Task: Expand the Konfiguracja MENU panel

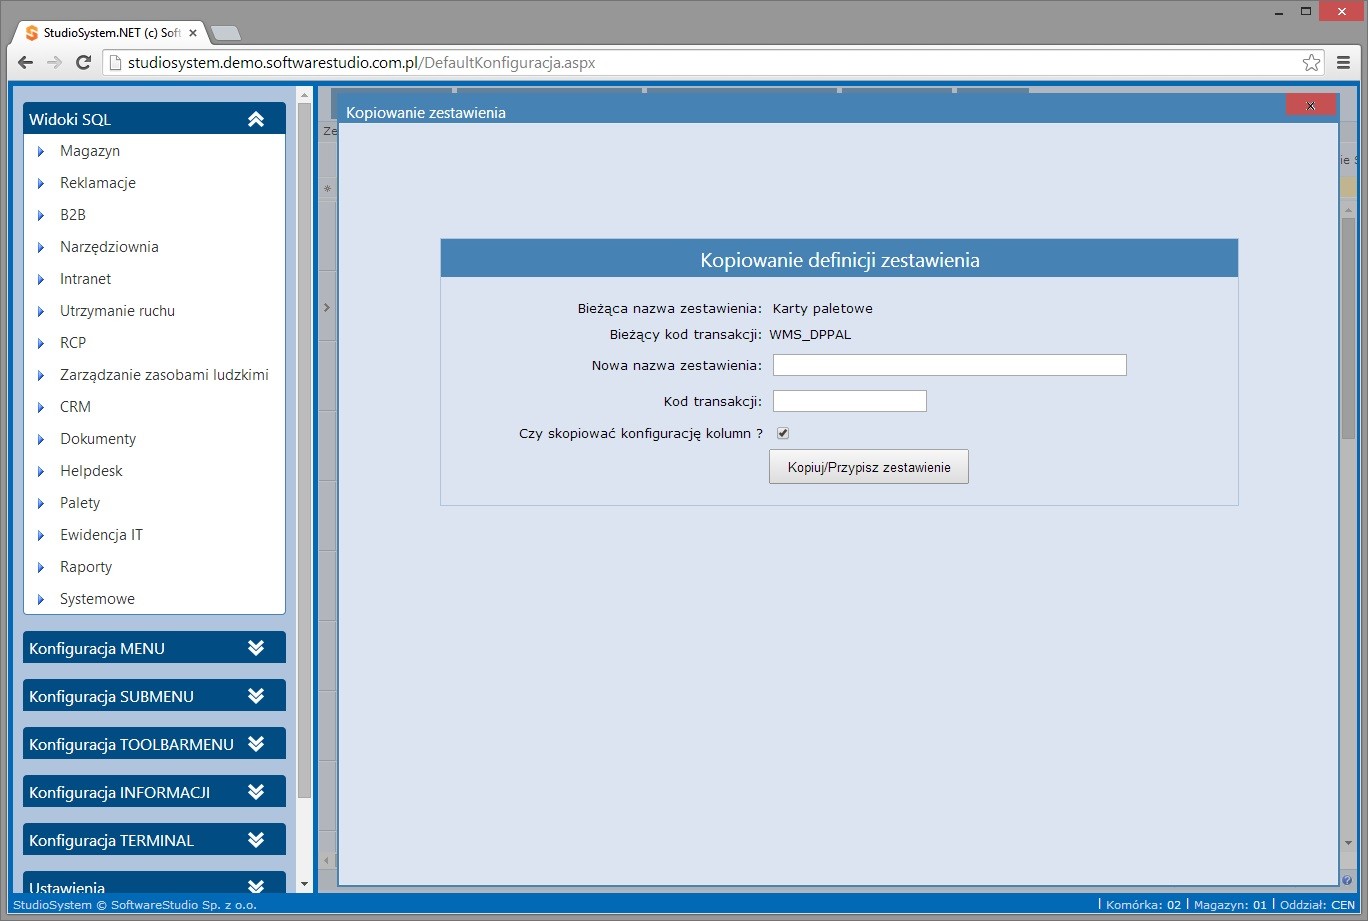Action: [256, 648]
